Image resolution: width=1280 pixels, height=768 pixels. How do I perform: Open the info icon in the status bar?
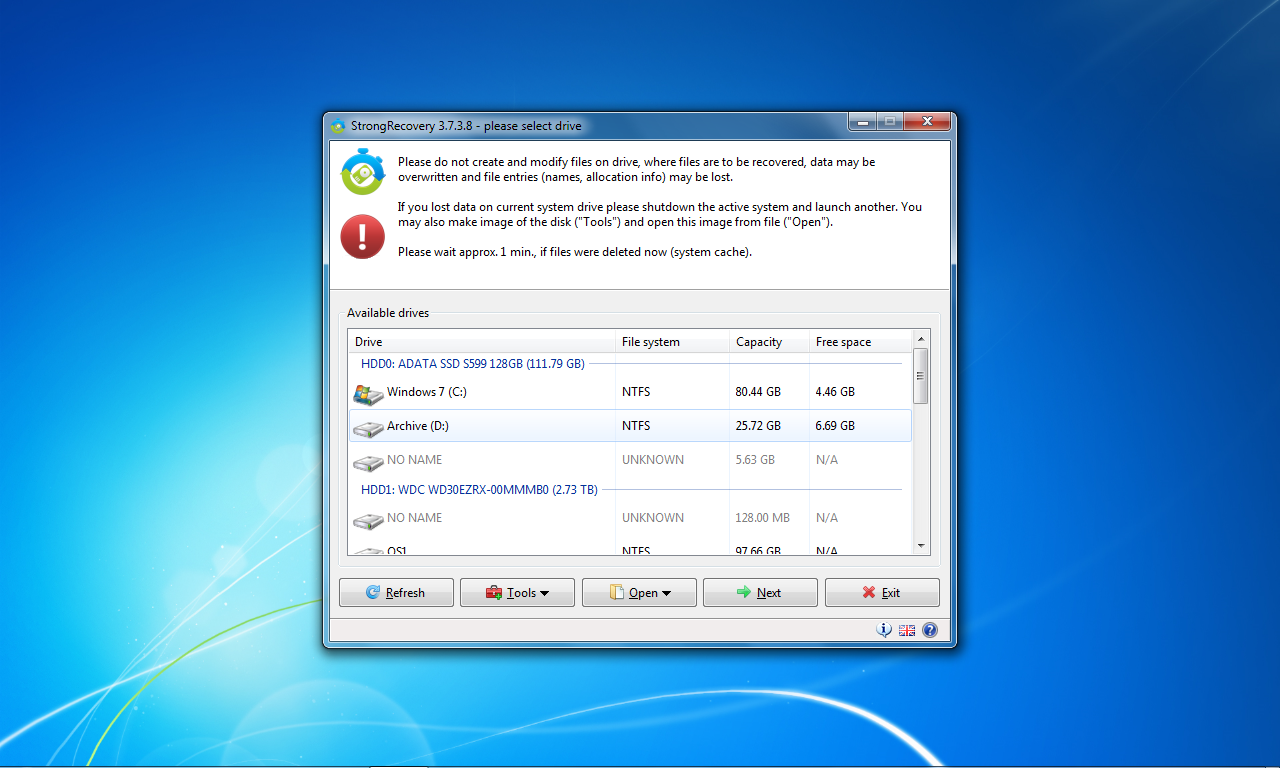[884, 630]
